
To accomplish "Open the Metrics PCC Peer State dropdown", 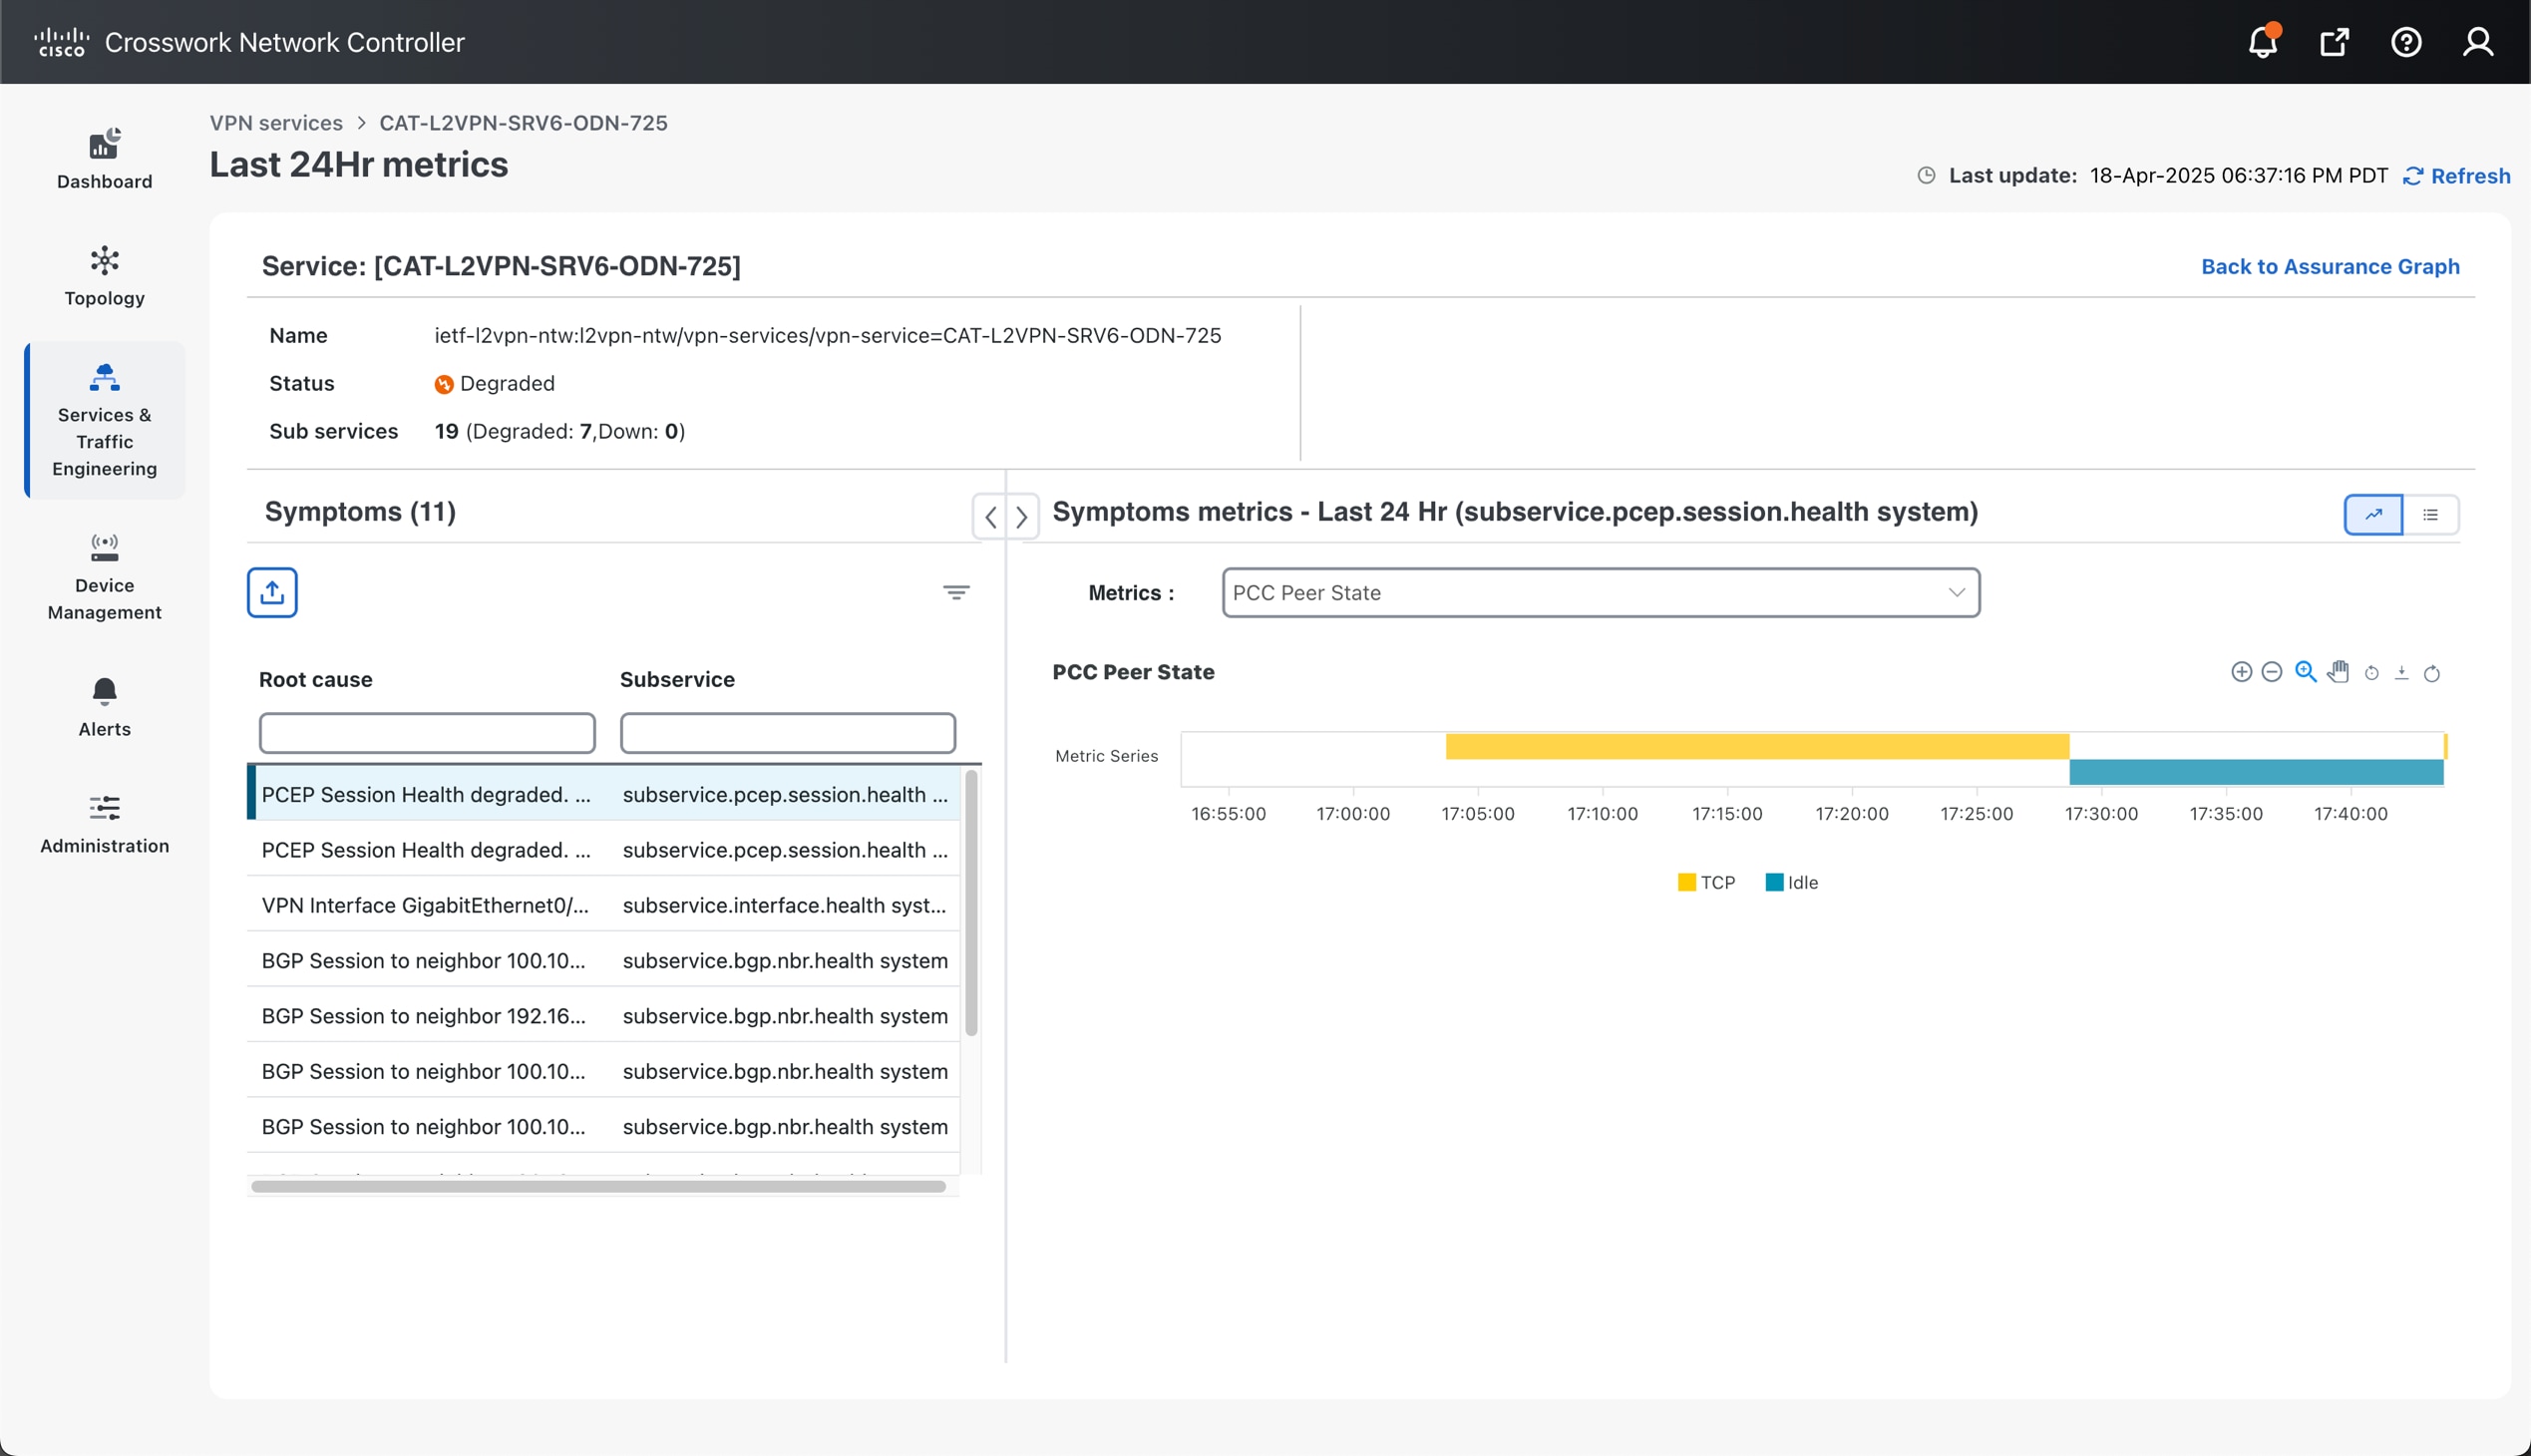I will point(1600,592).
